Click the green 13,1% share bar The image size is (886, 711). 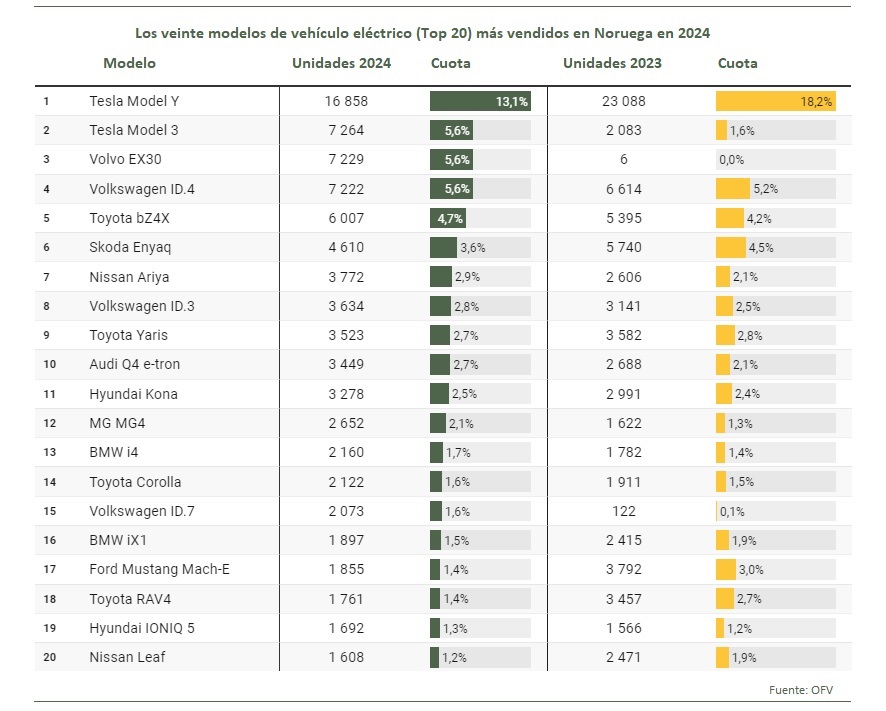pos(480,101)
